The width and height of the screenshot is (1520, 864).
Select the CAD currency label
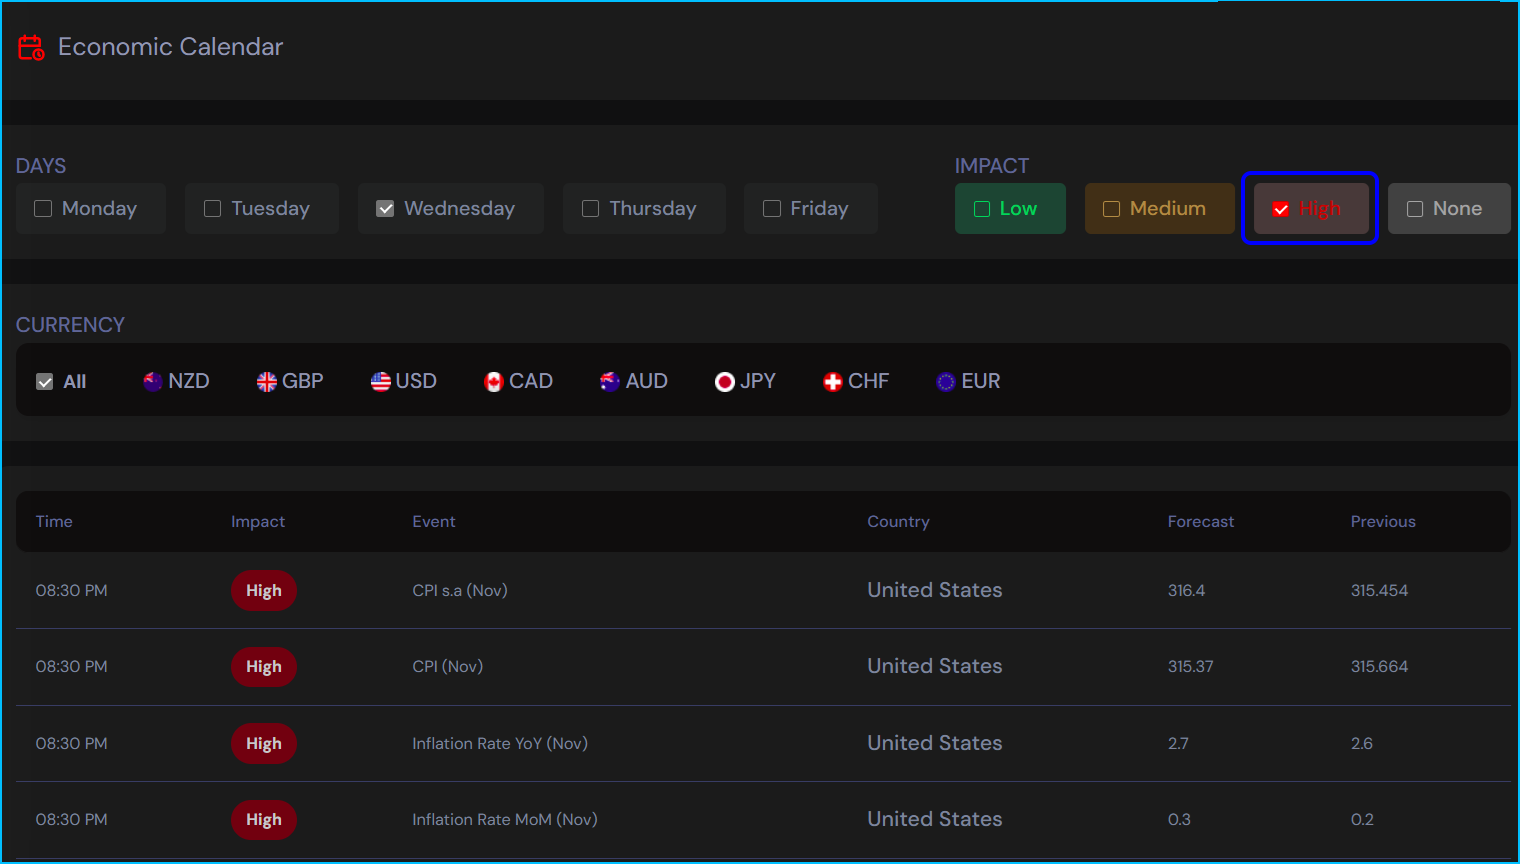531,381
